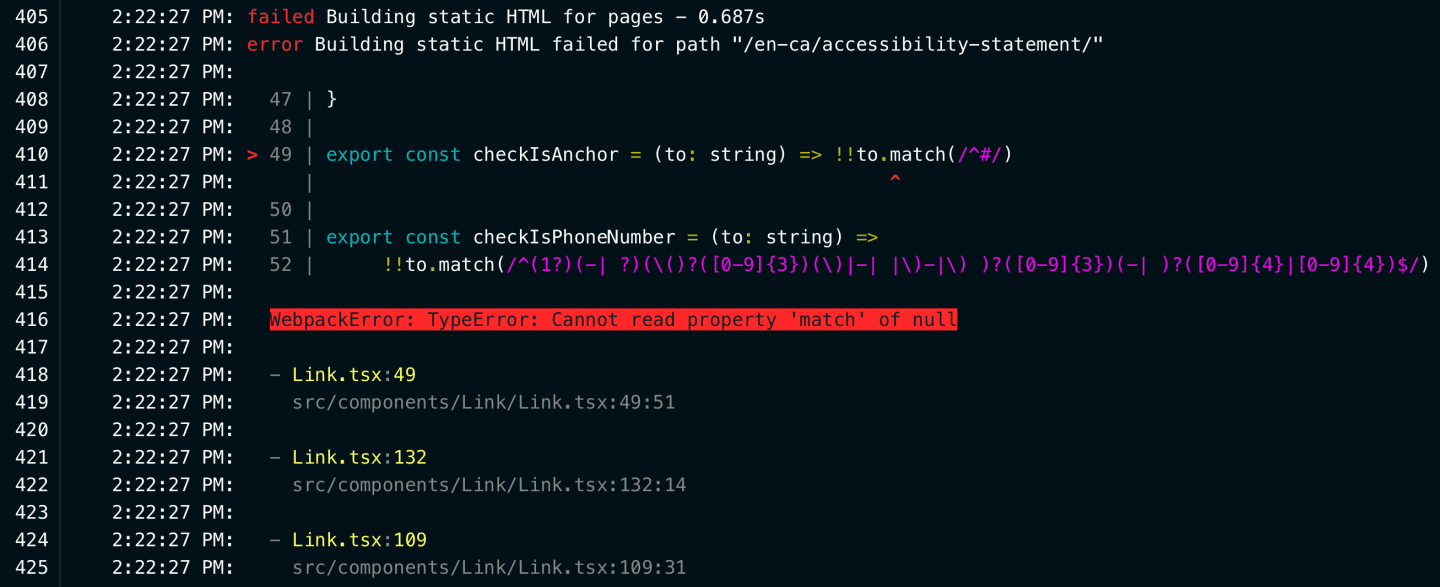Click the red caret under match
Viewport: 1440px width, 587px height.
895,181
